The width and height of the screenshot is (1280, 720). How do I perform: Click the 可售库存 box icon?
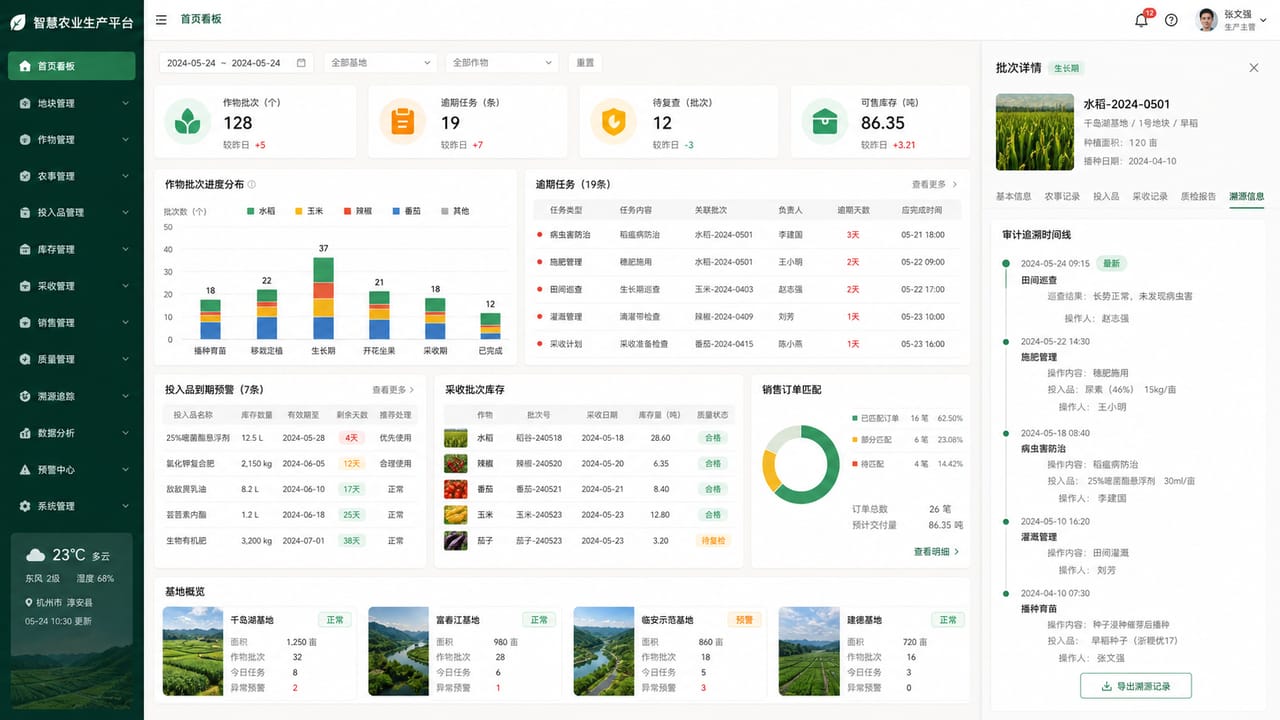click(x=825, y=121)
